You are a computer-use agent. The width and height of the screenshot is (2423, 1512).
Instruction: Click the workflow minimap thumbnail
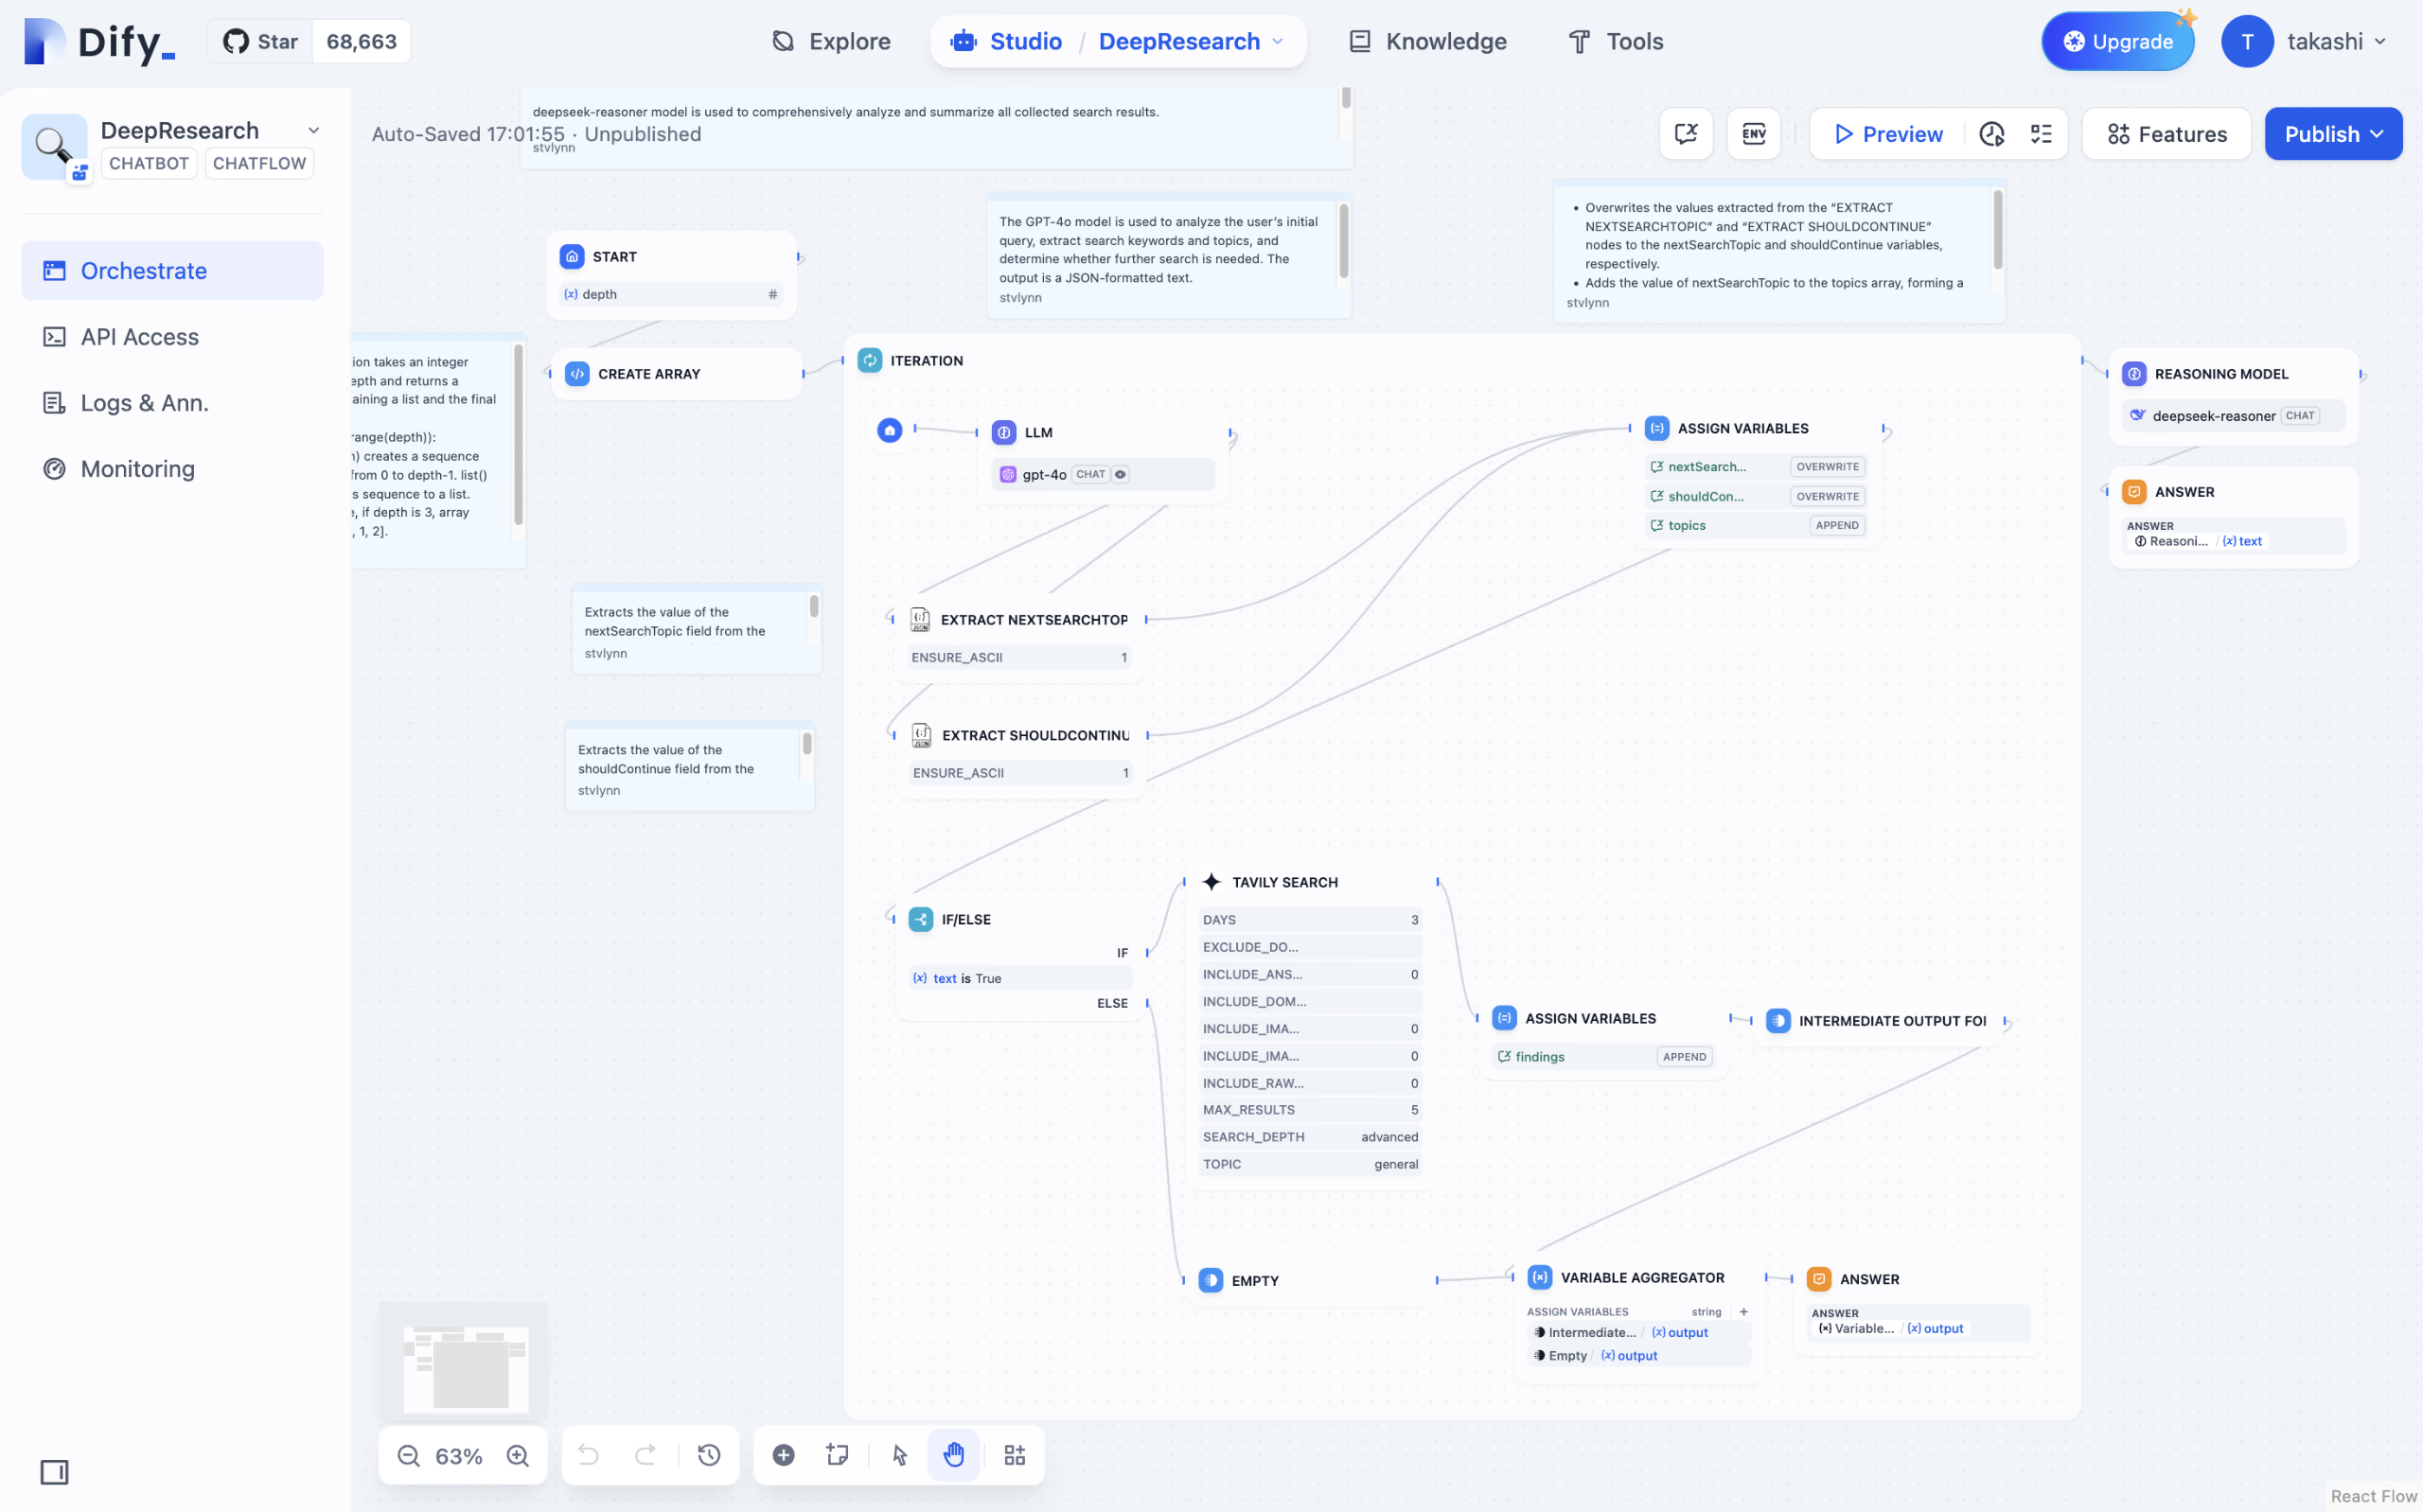click(x=464, y=1367)
